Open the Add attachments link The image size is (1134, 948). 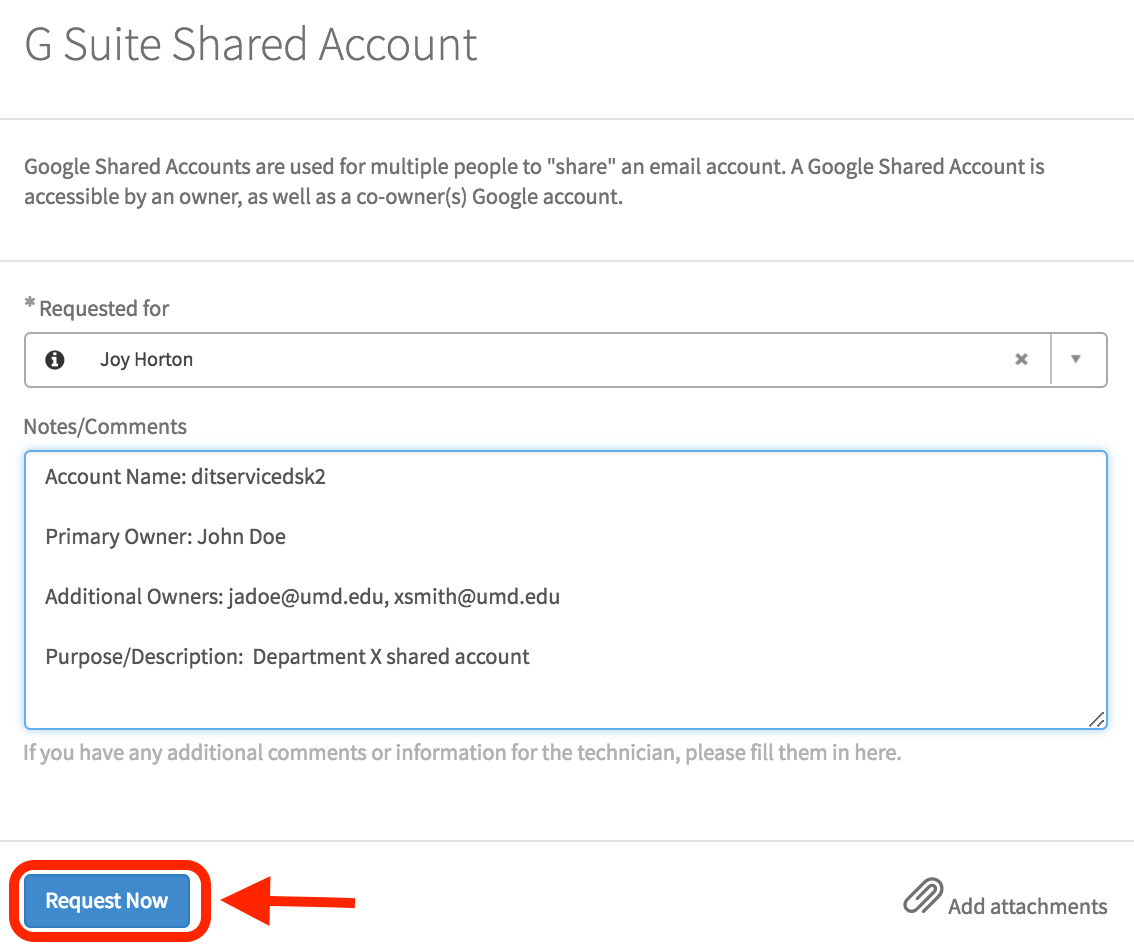(1027, 907)
